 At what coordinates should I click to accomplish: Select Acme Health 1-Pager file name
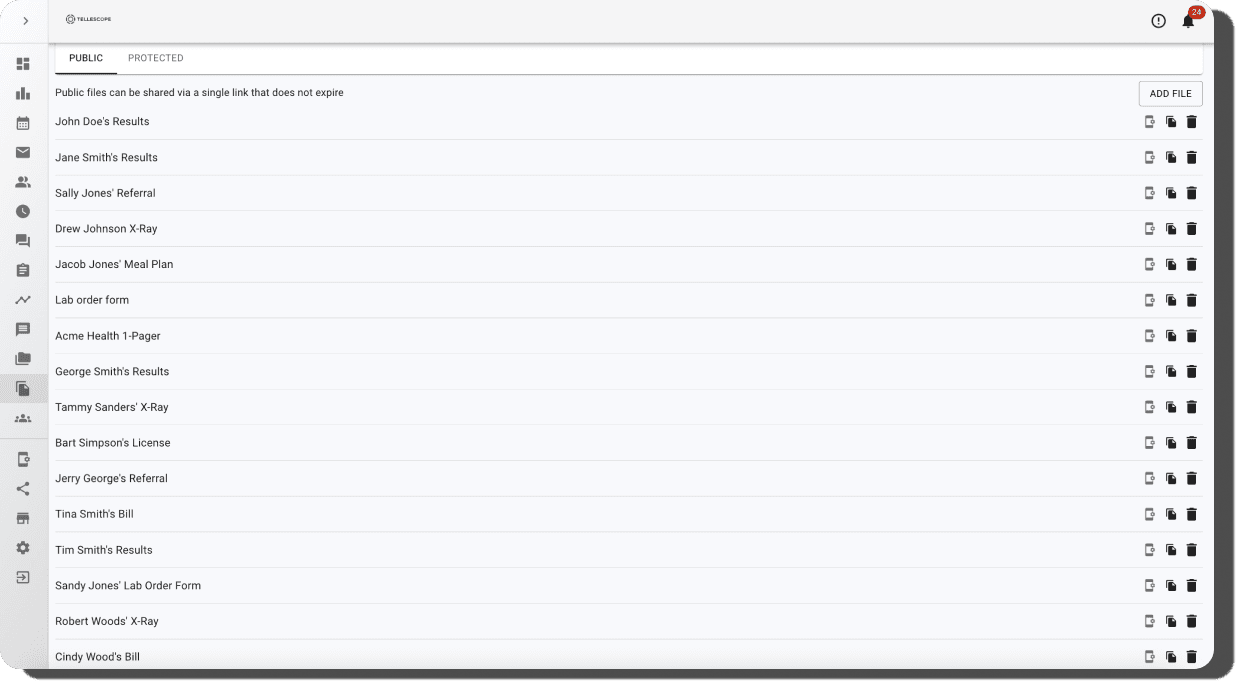coord(108,336)
